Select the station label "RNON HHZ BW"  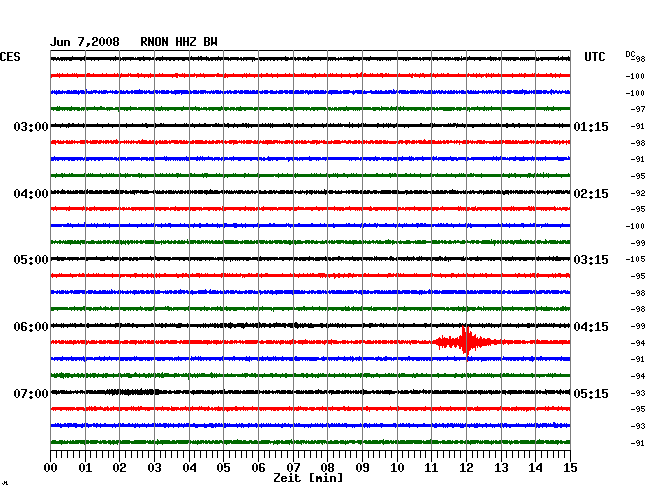[179, 42]
